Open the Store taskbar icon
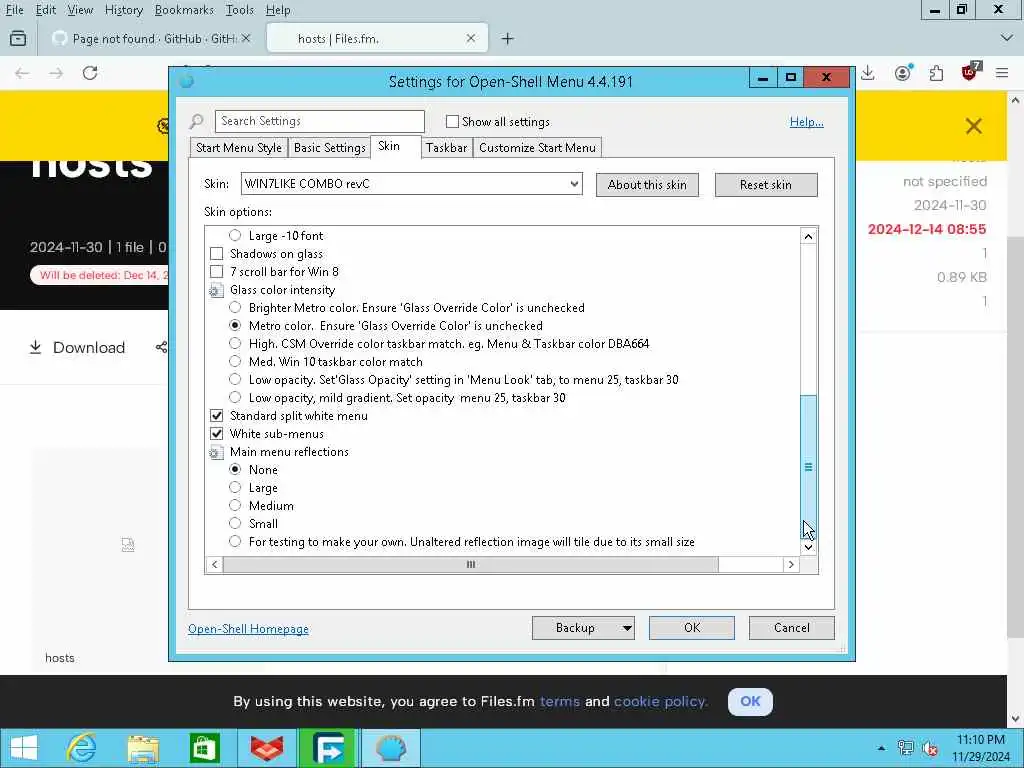Image resolution: width=1024 pixels, height=768 pixels. 204,748
